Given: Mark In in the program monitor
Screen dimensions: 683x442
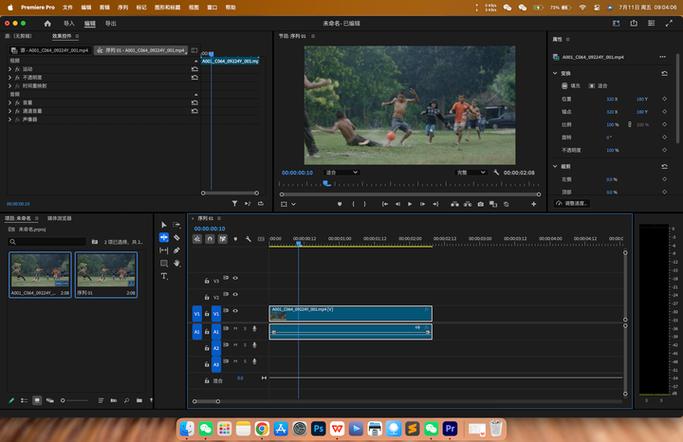Looking at the screenshot, I should [x=353, y=204].
